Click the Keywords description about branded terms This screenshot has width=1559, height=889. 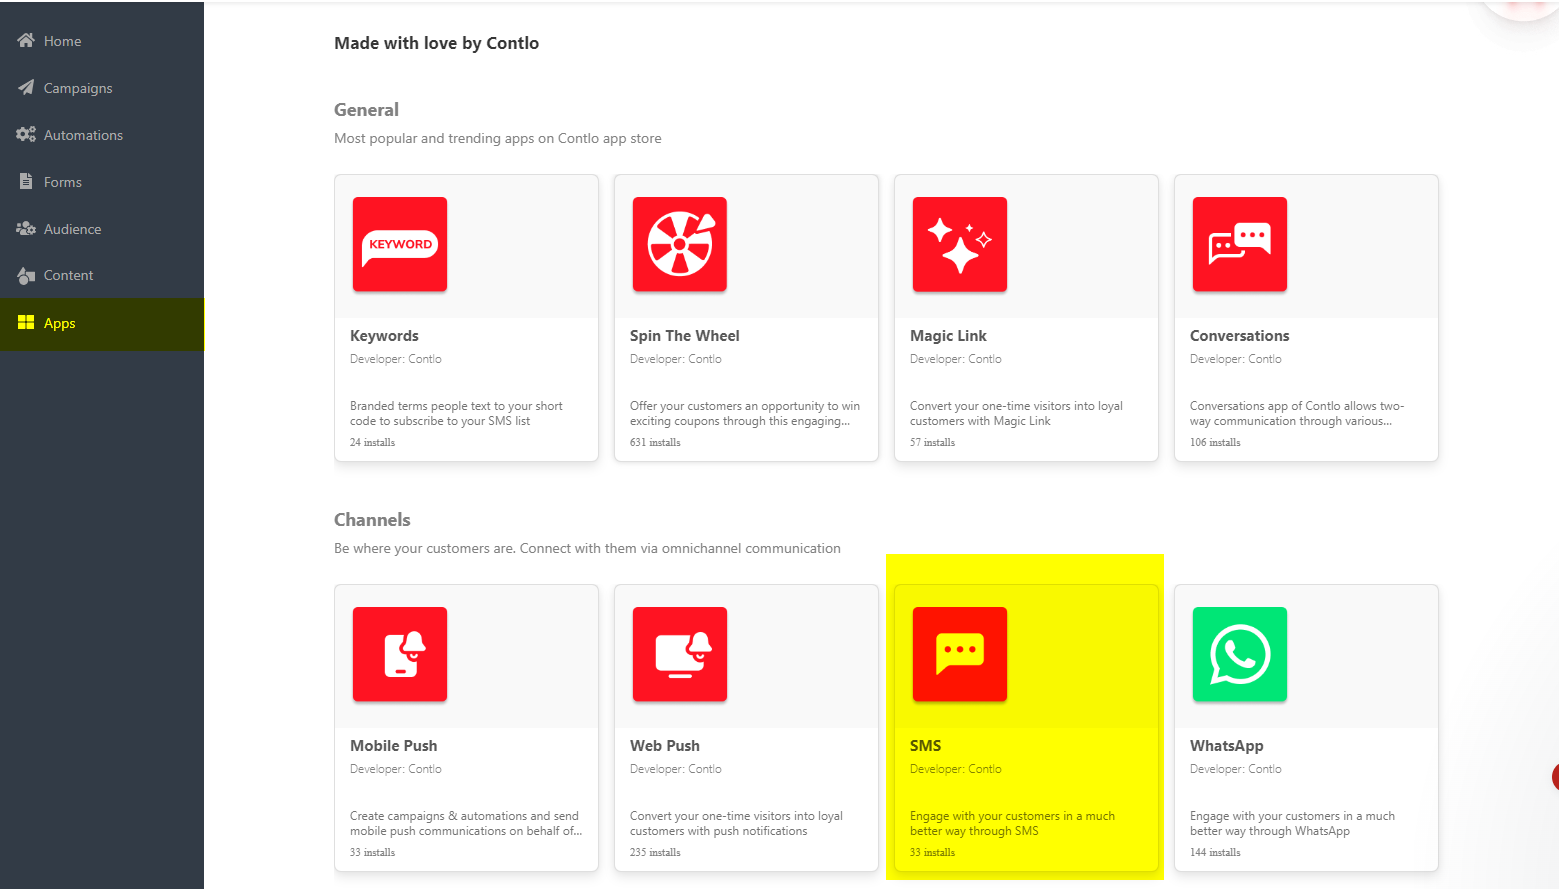tap(456, 413)
